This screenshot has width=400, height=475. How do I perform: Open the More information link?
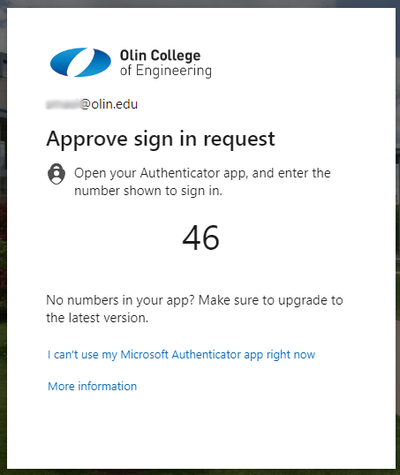point(92,386)
